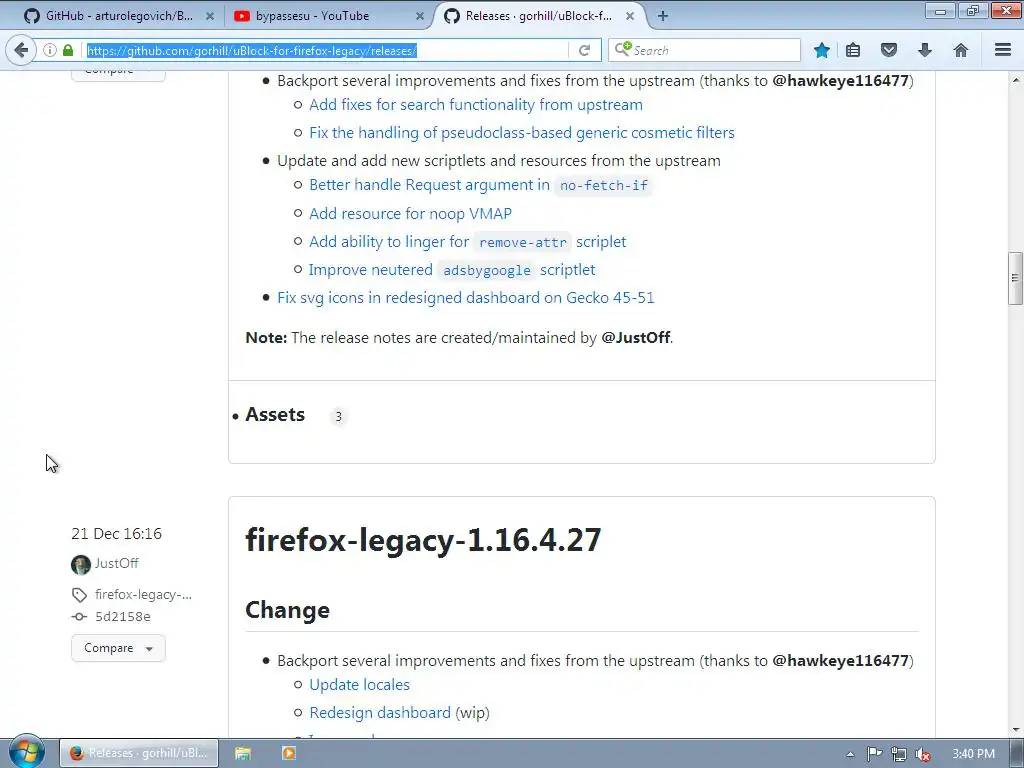Expand the Assets 3 section

[x=275, y=415]
